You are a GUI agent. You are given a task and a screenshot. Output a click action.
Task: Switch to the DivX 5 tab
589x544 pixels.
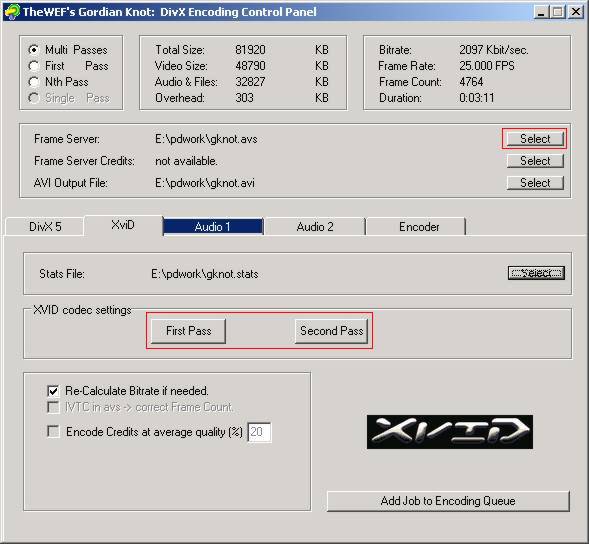click(45, 227)
